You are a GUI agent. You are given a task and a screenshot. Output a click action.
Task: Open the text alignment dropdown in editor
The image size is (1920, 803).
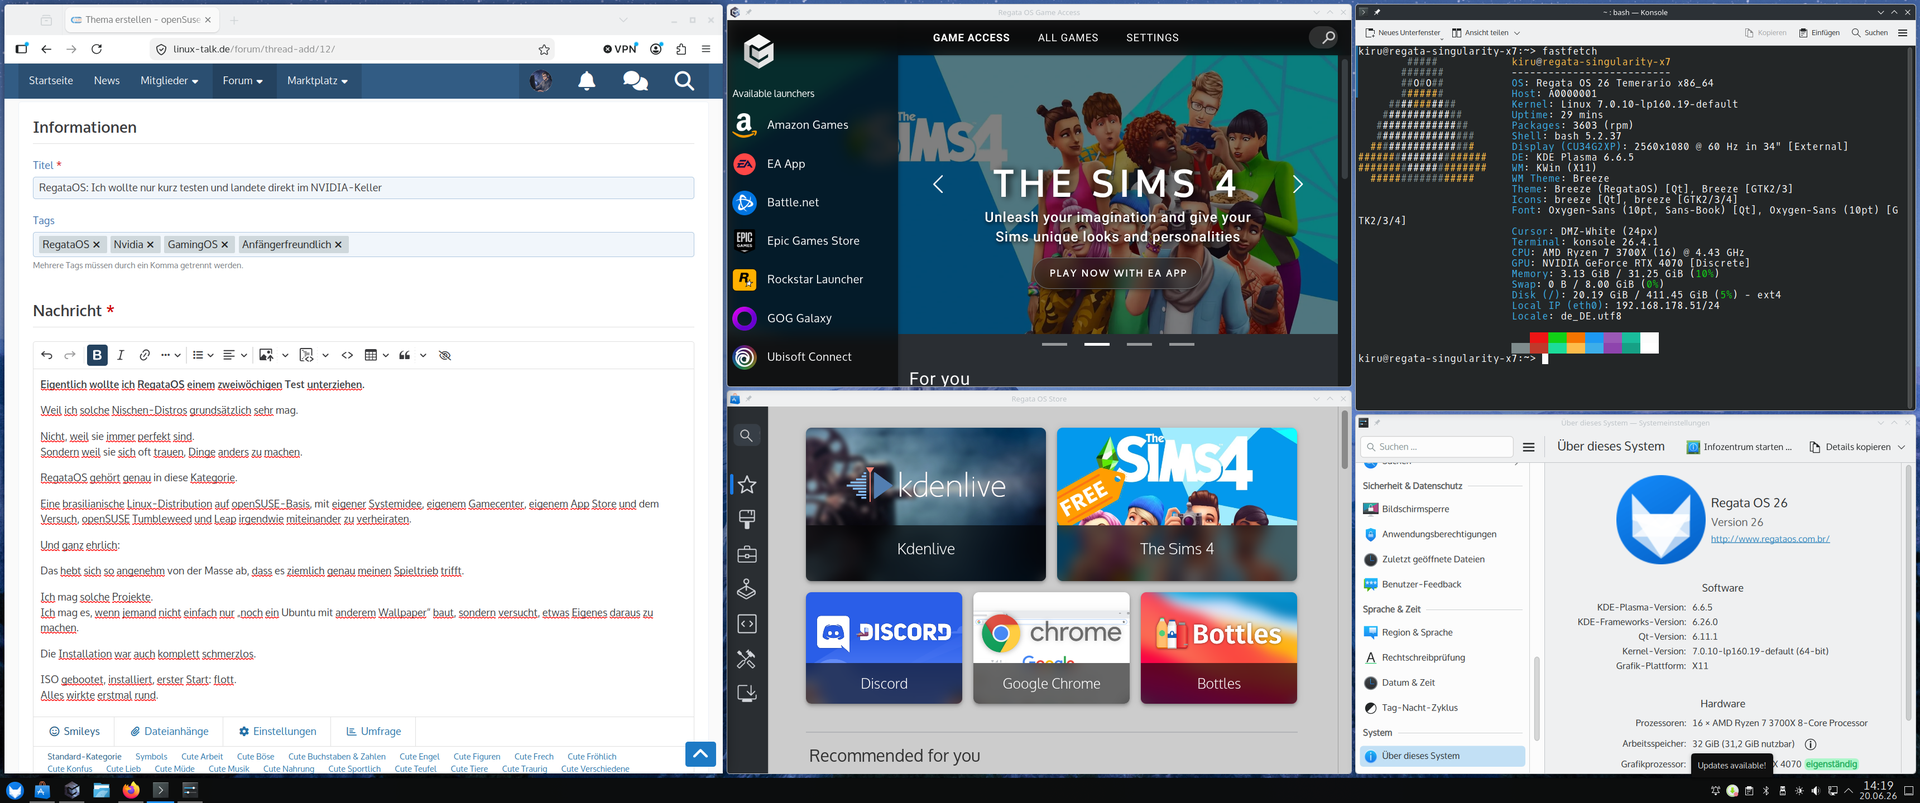tap(235, 355)
